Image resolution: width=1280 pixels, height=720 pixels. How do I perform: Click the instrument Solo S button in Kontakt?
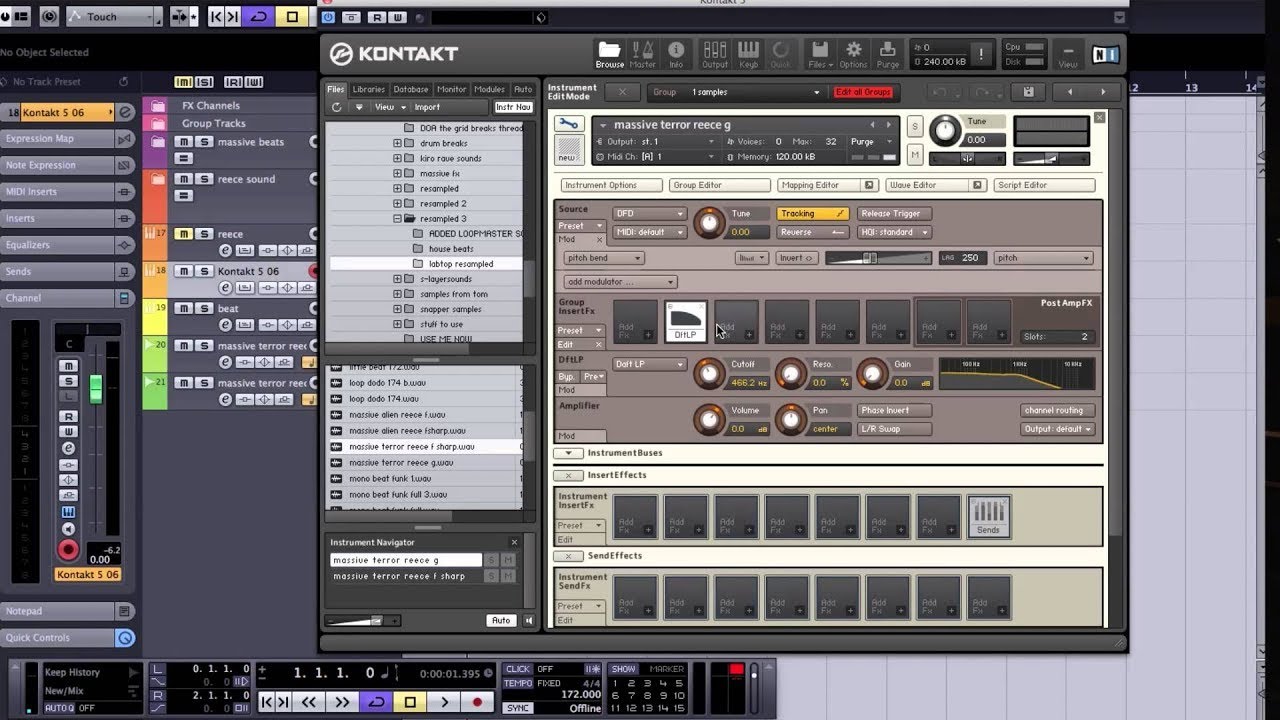click(x=915, y=126)
